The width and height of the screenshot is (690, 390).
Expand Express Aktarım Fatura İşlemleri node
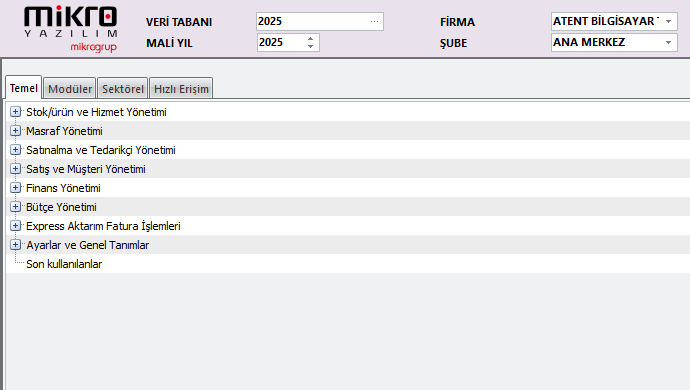(15, 226)
